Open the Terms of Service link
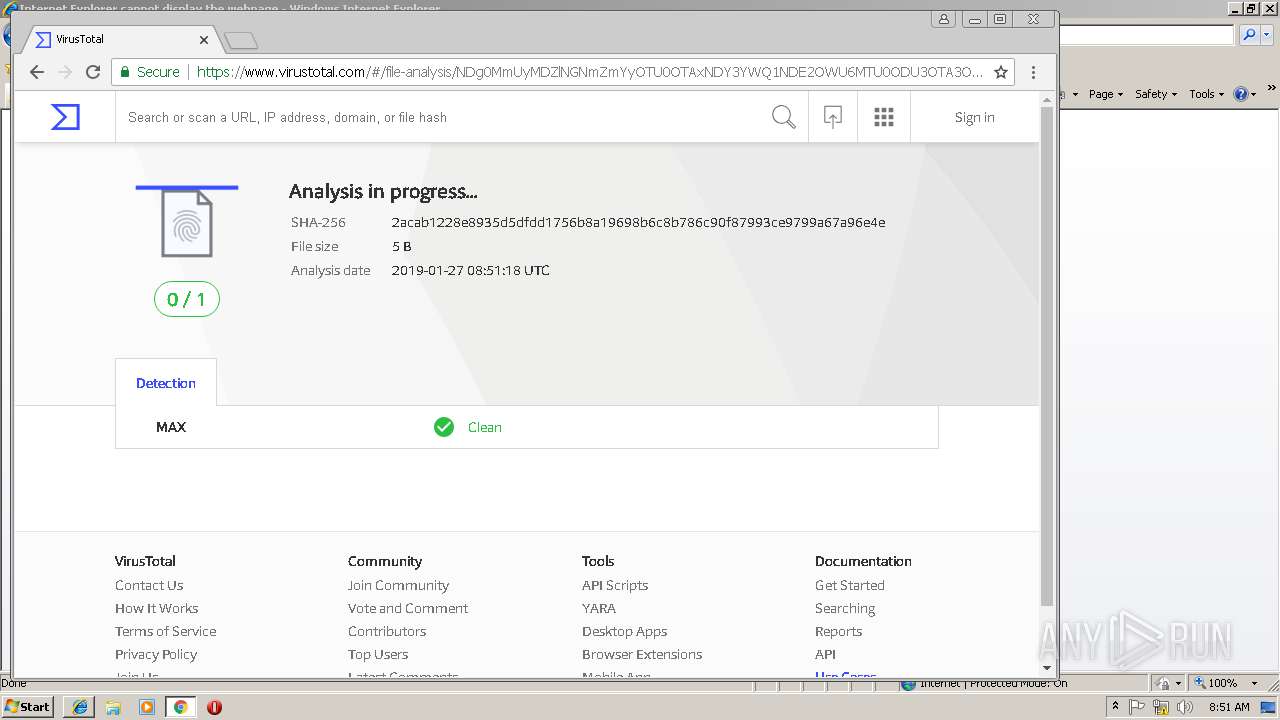The width and height of the screenshot is (1280, 720). coord(165,631)
